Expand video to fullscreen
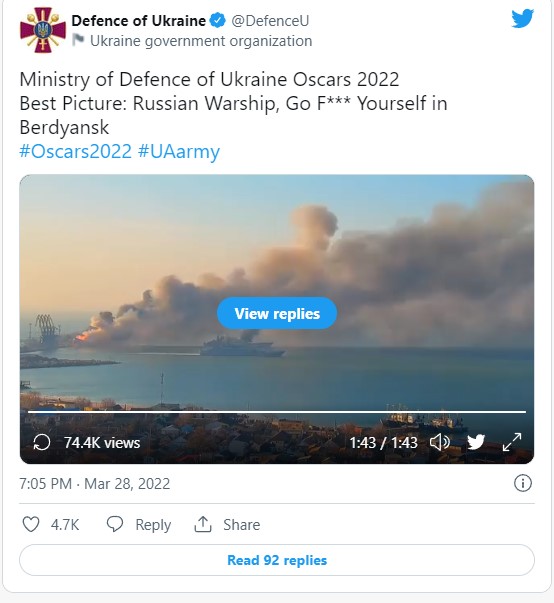This screenshot has height=603, width=554. (512, 442)
